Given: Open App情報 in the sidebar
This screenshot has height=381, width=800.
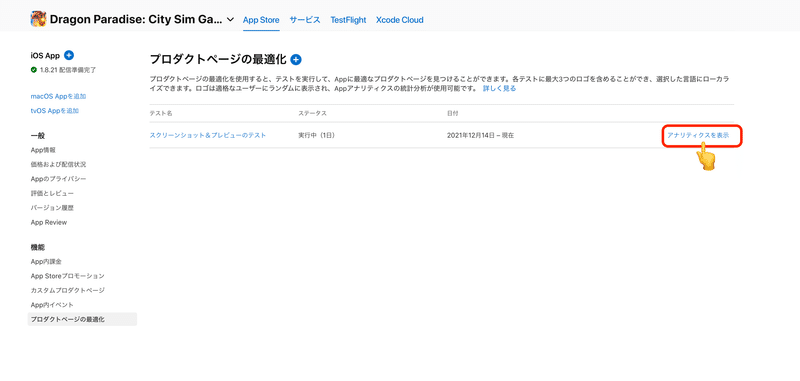Looking at the screenshot, I should (x=43, y=150).
